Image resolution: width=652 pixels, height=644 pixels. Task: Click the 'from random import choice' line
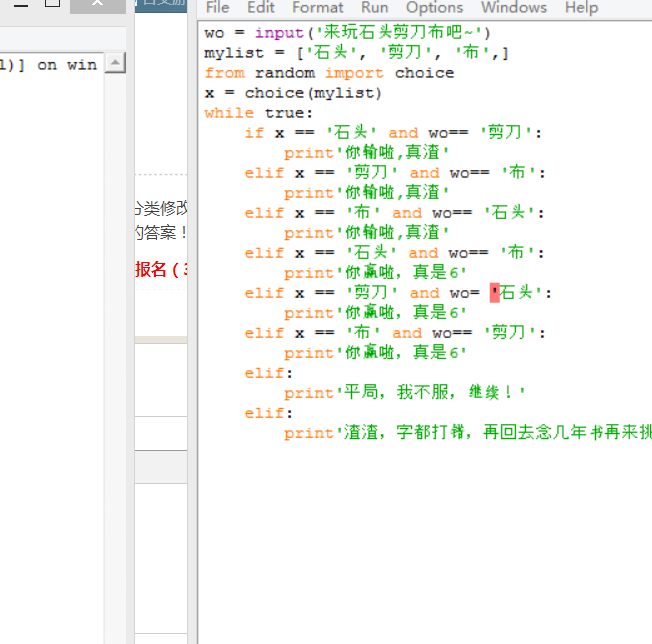click(328, 73)
